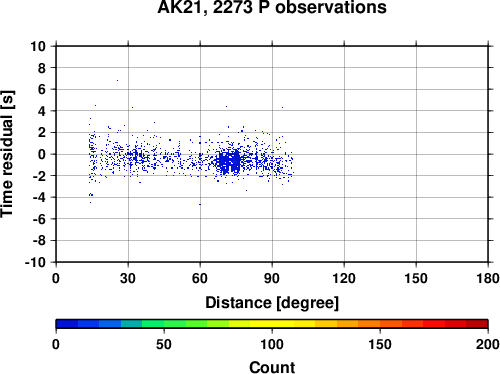
Task: Click the point cluster near 15 degrees, -3.8 s
Action: [91, 195]
